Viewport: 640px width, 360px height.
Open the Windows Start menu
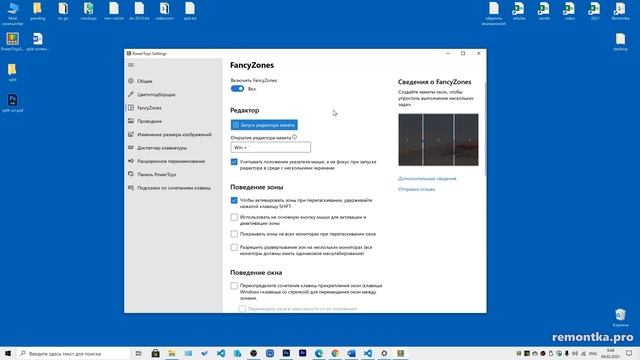8,353
